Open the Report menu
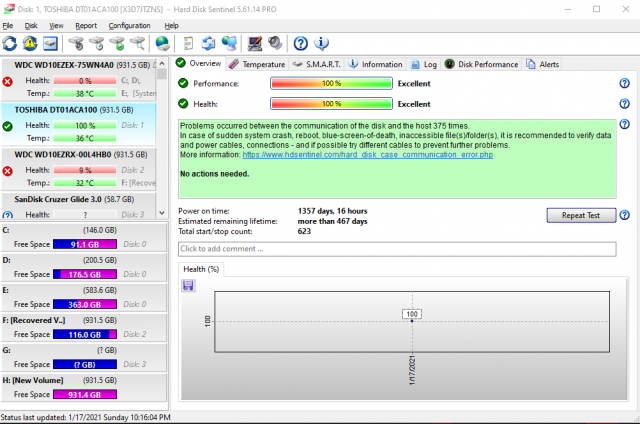 tap(86, 25)
